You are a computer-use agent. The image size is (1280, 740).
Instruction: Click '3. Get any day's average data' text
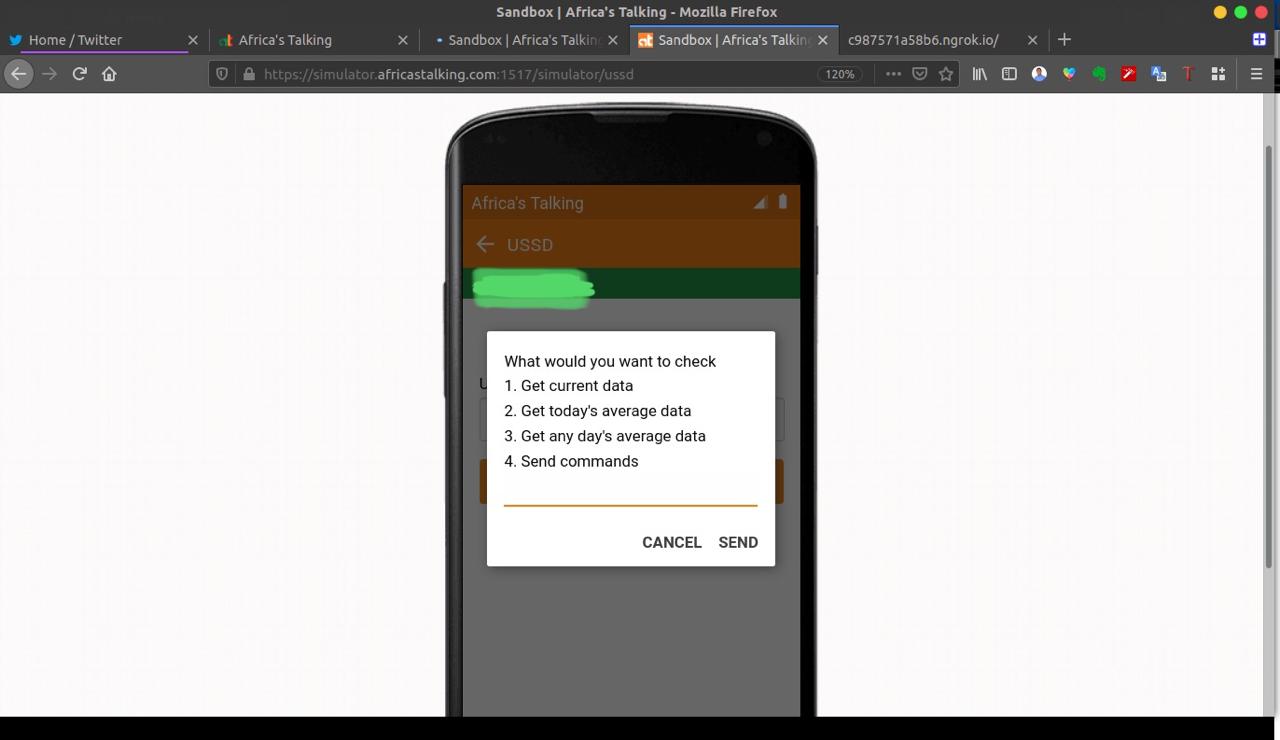pos(605,436)
